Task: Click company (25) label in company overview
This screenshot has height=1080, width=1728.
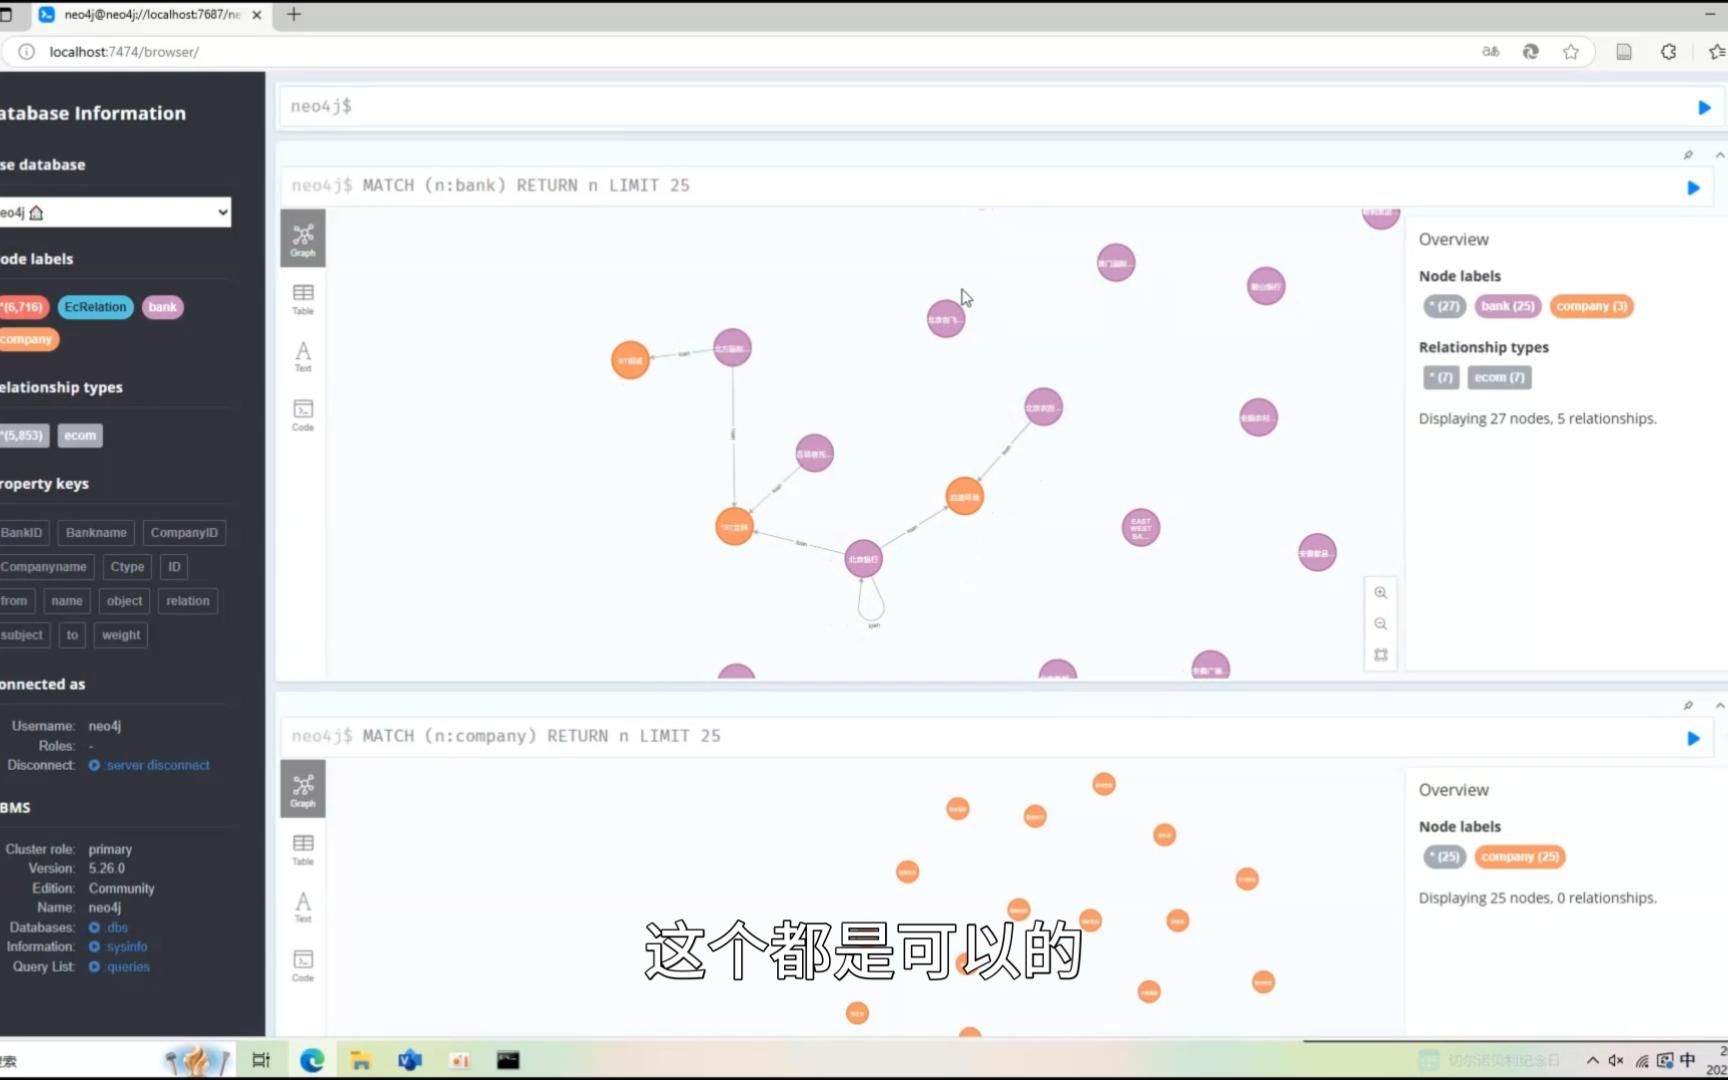Action: [1519, 857]
